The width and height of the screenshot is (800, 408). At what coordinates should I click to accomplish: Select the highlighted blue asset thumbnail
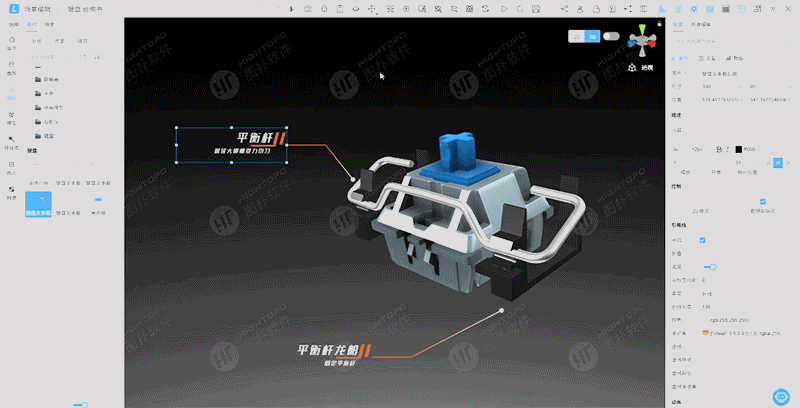(x=38, y=204)
